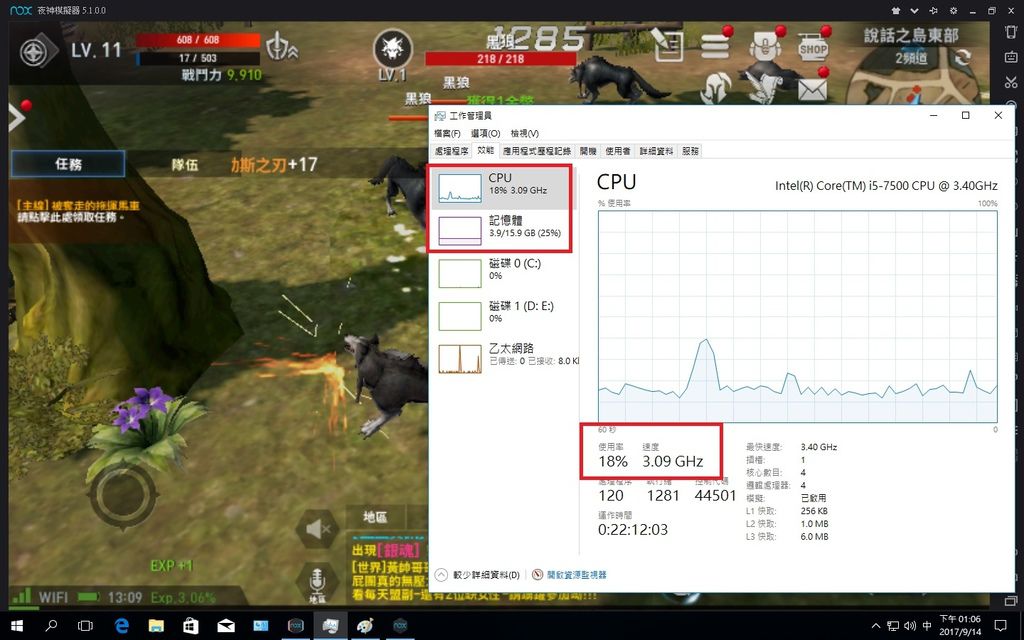Open the 檔案(F) menu in Task Manager

pos(447,133)
